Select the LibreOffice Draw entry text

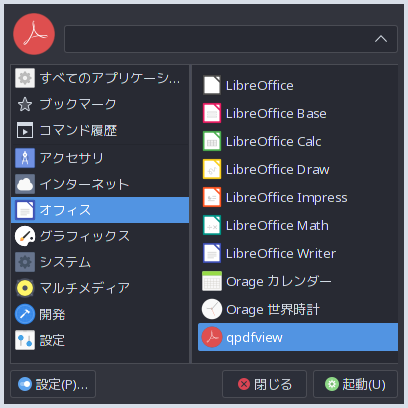click(277, 170)
